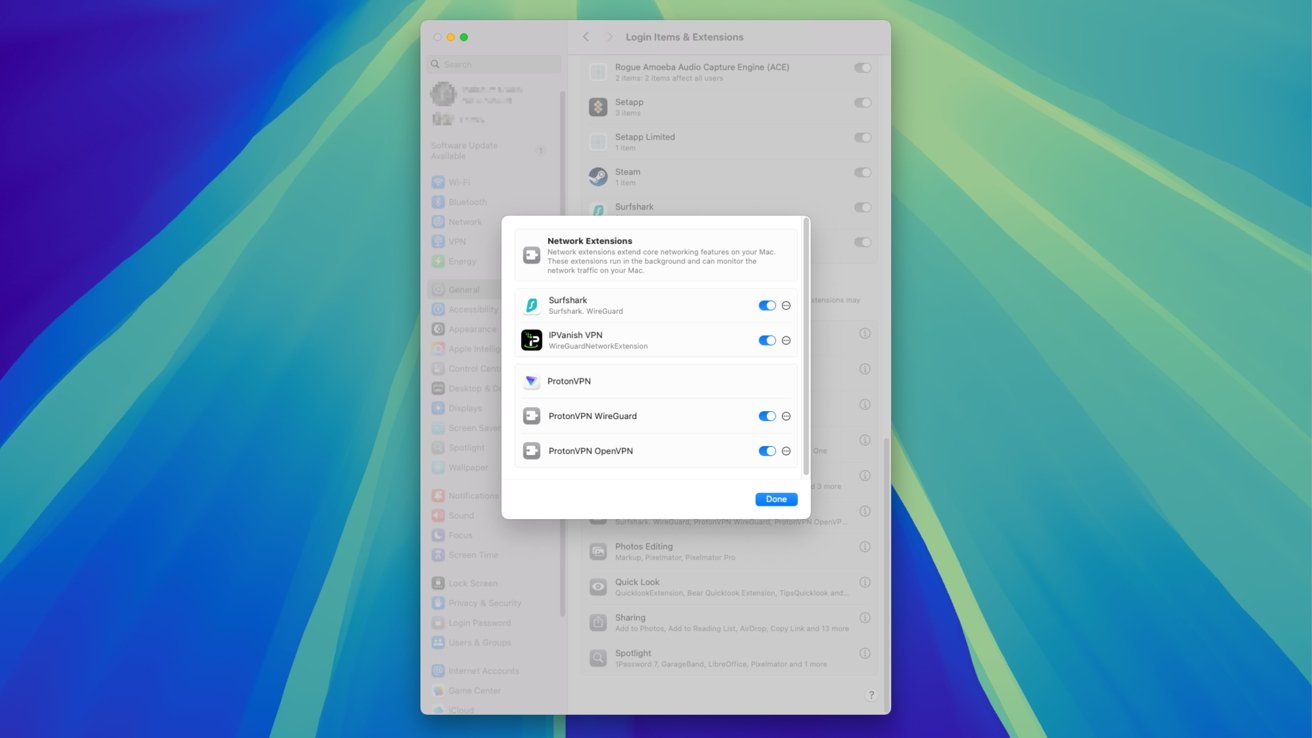Show info for the Quick Look extensions

865,582
